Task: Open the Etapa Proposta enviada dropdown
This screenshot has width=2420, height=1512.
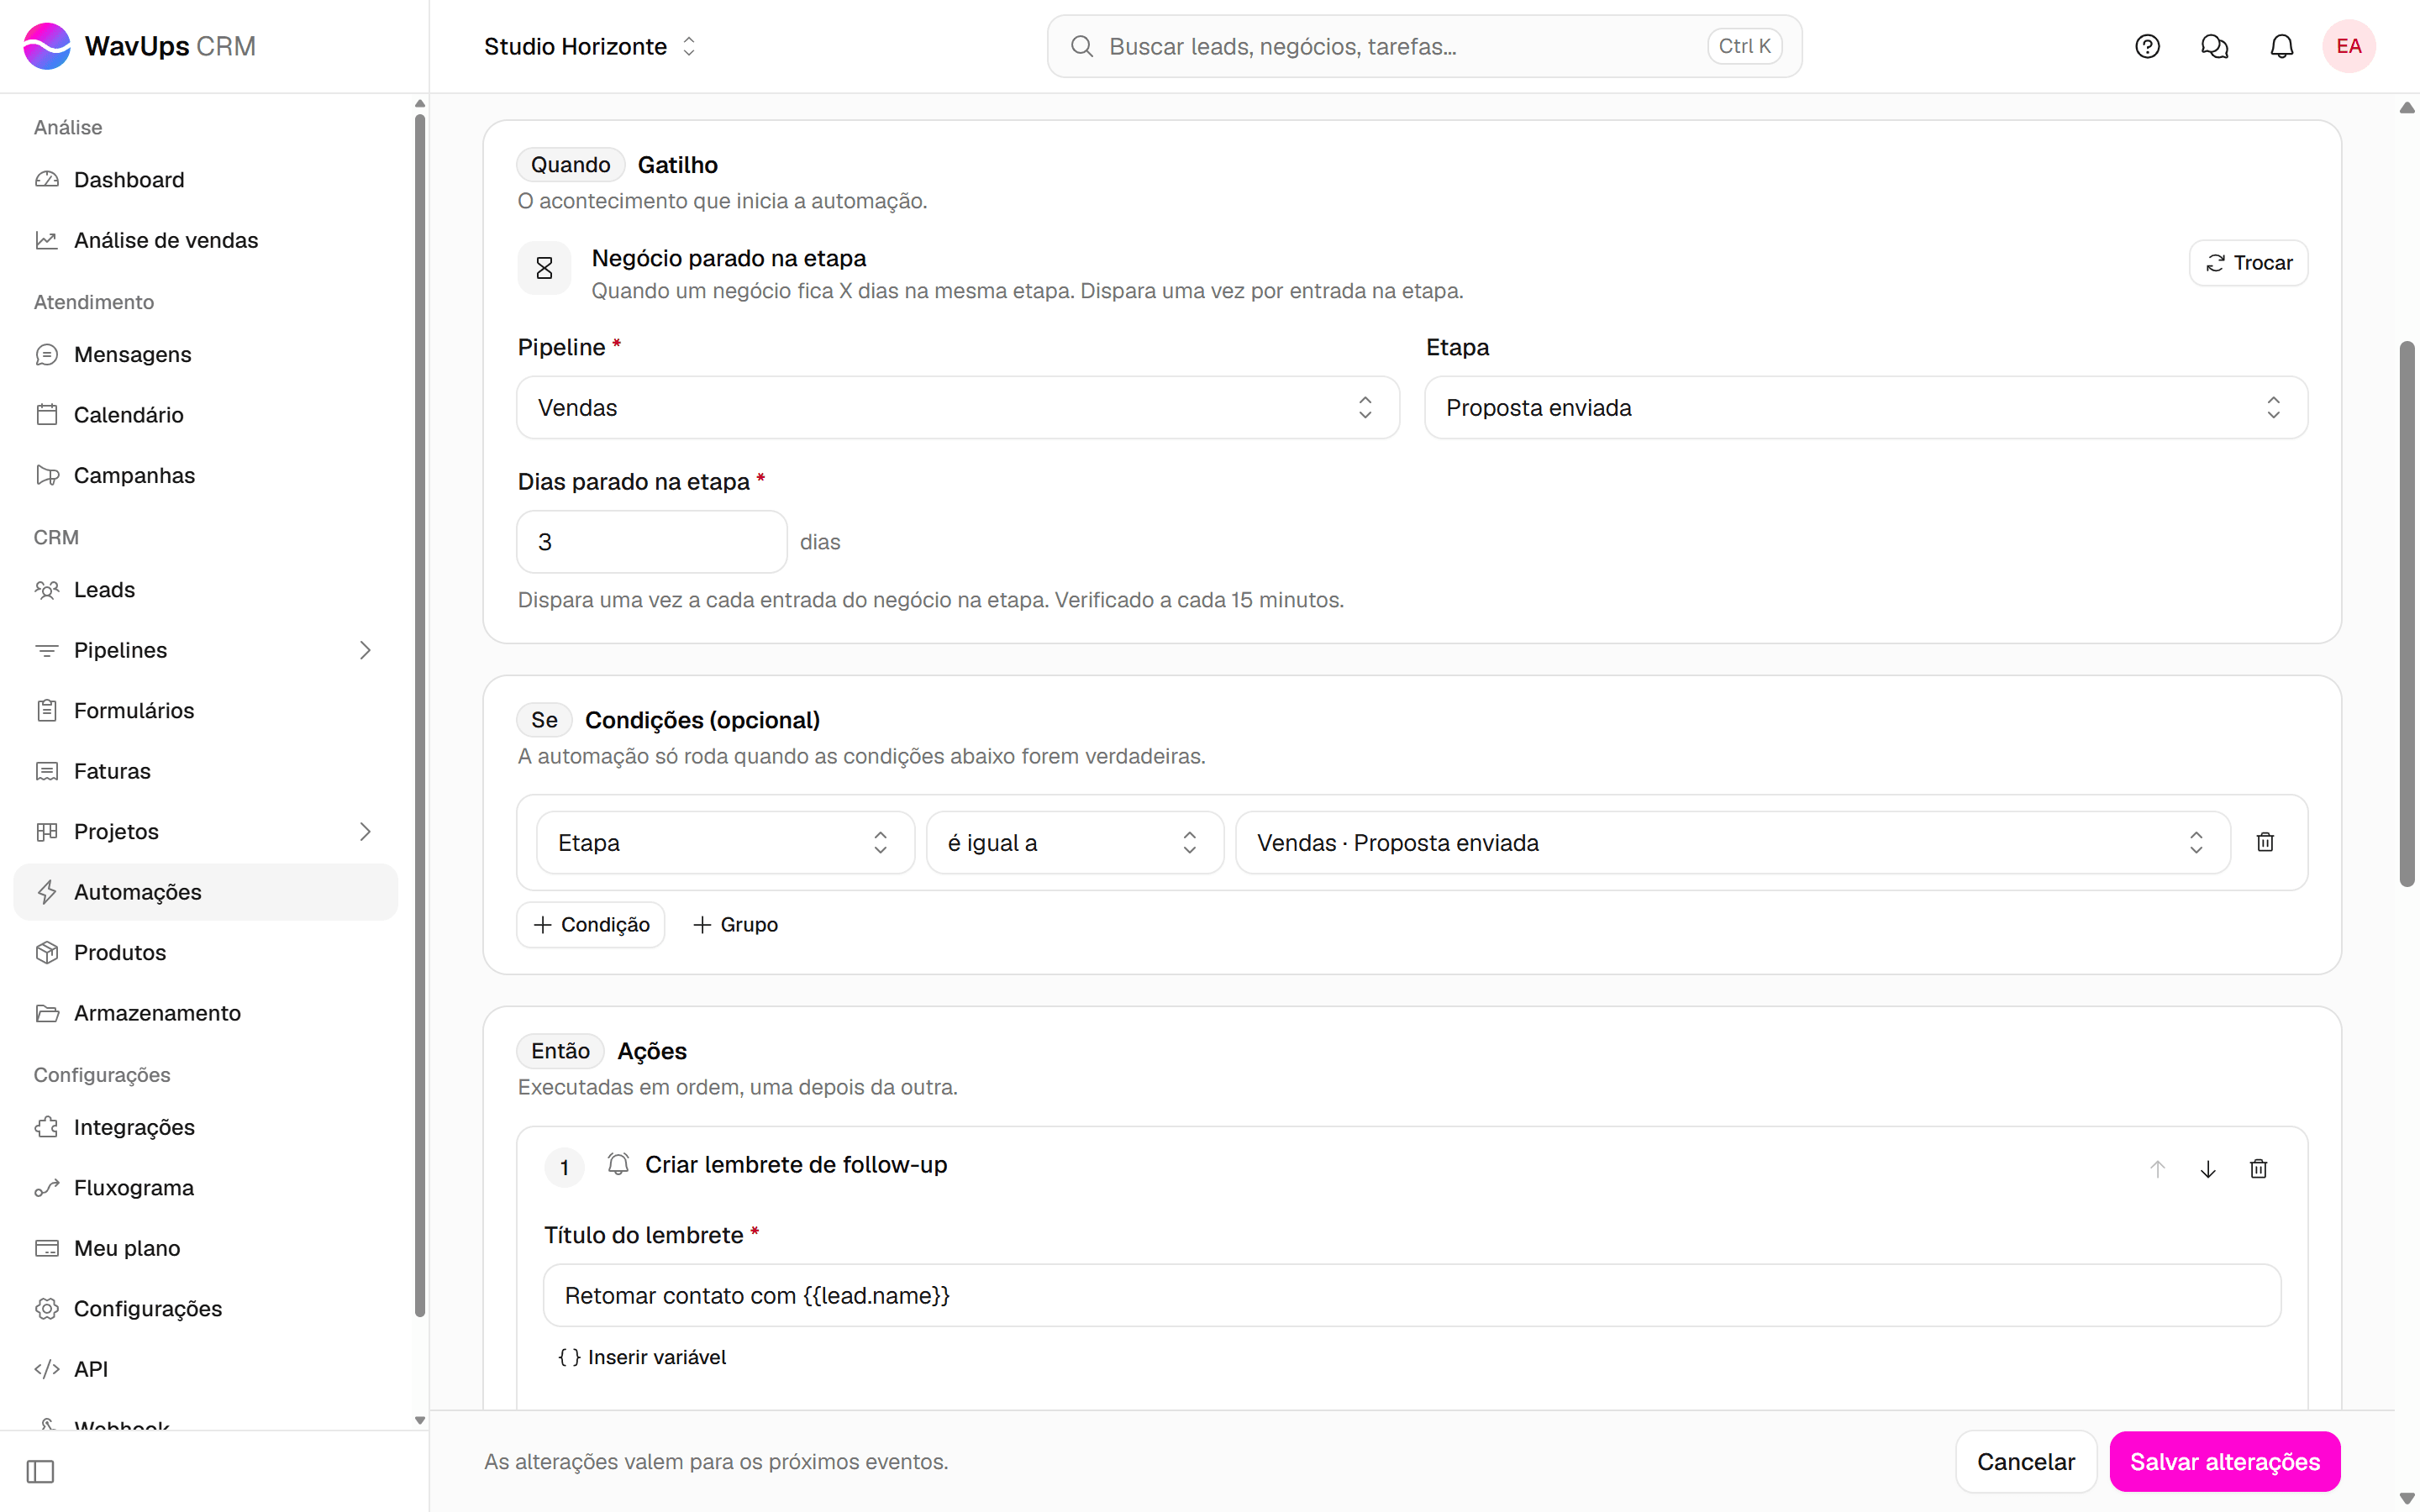Action: tap(1865, 407)
